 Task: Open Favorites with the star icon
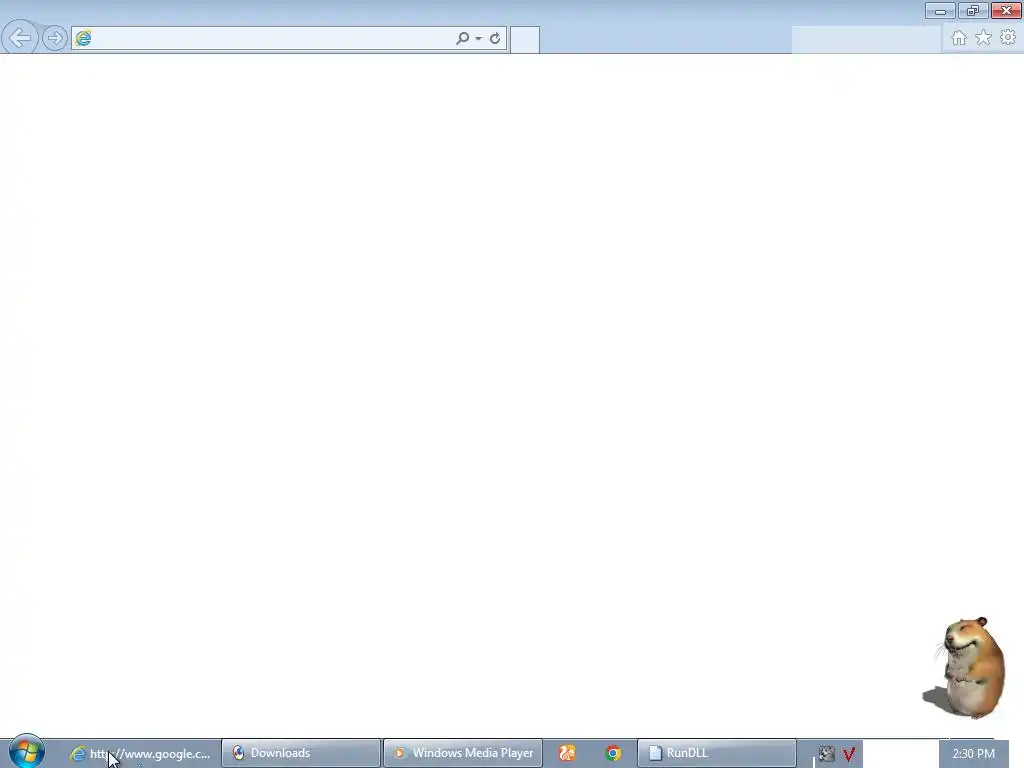984,38
